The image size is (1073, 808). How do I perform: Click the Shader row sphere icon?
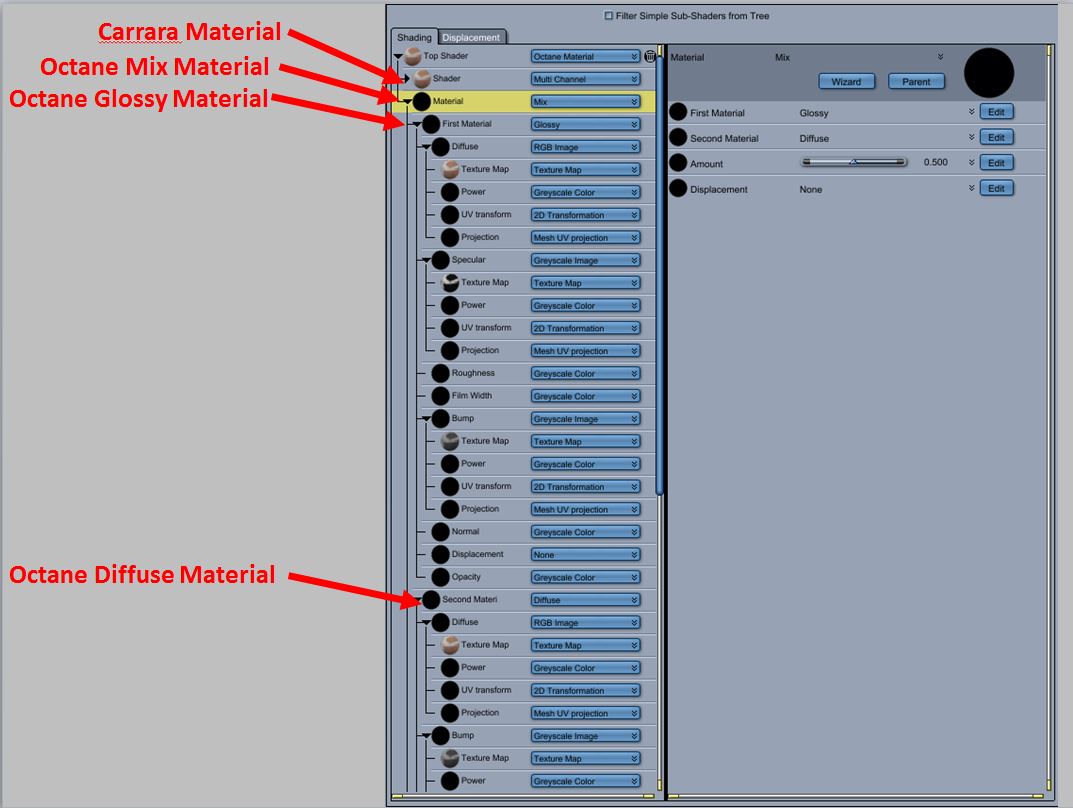(x=422, y=79)
